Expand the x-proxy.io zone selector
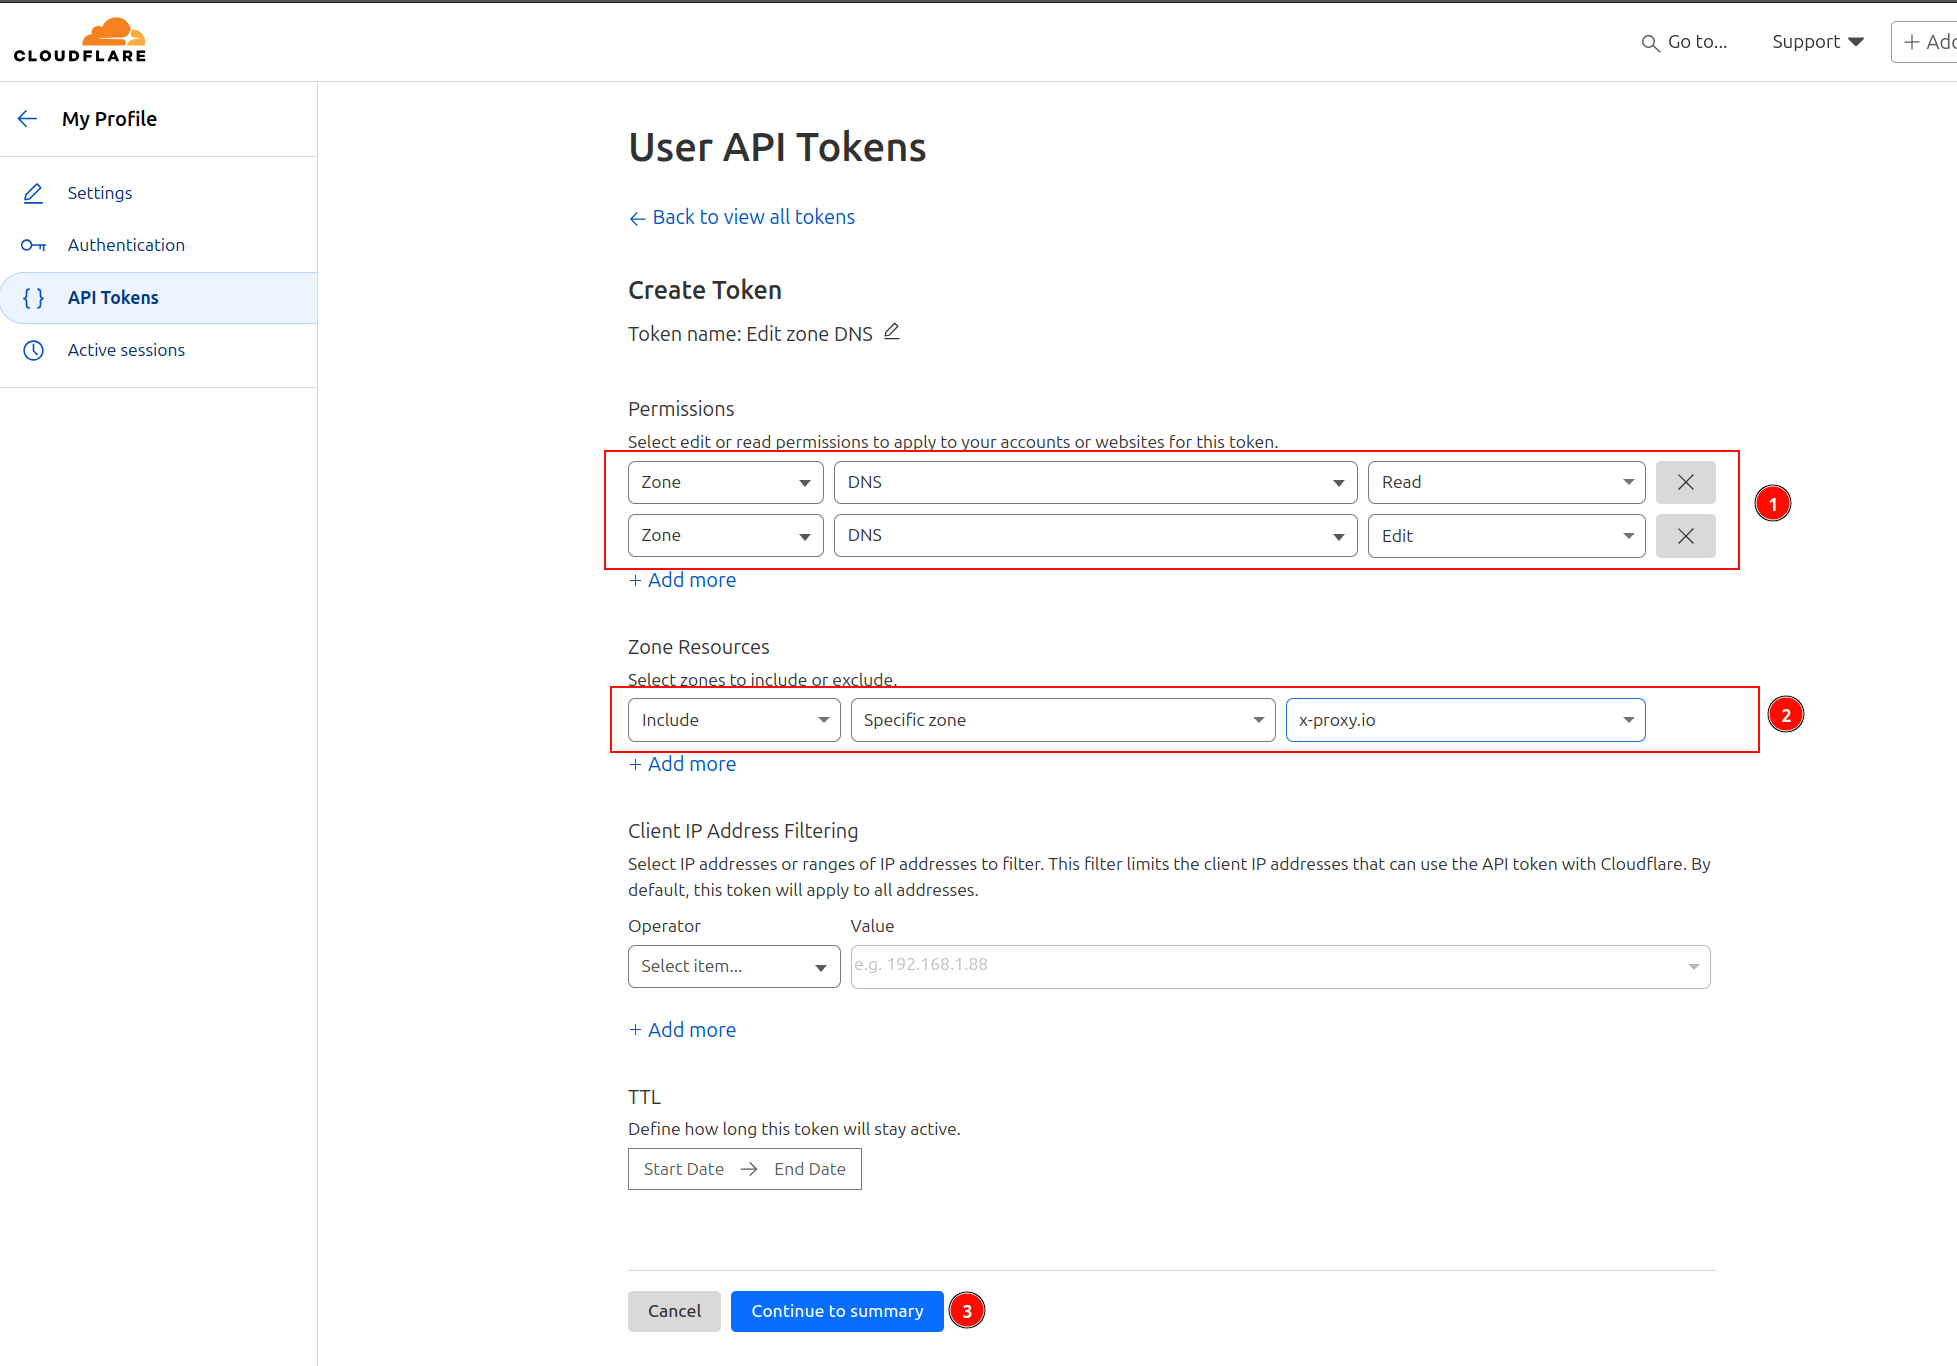1957x1366 pixels. tap(1465, 720)
